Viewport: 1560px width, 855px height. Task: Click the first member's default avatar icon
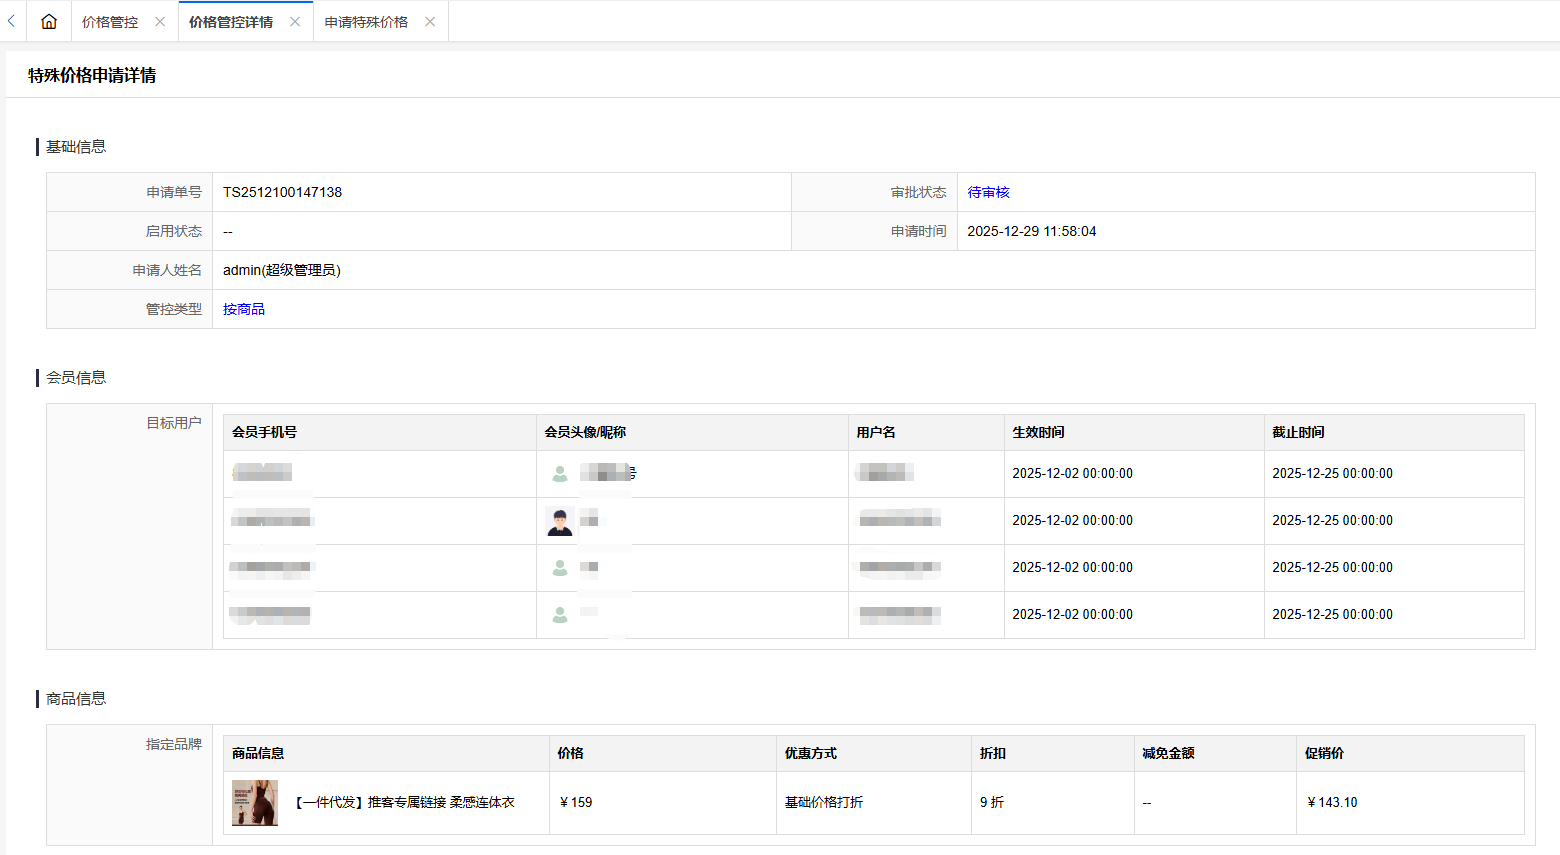pyautogui.click(x=560, y=474)
